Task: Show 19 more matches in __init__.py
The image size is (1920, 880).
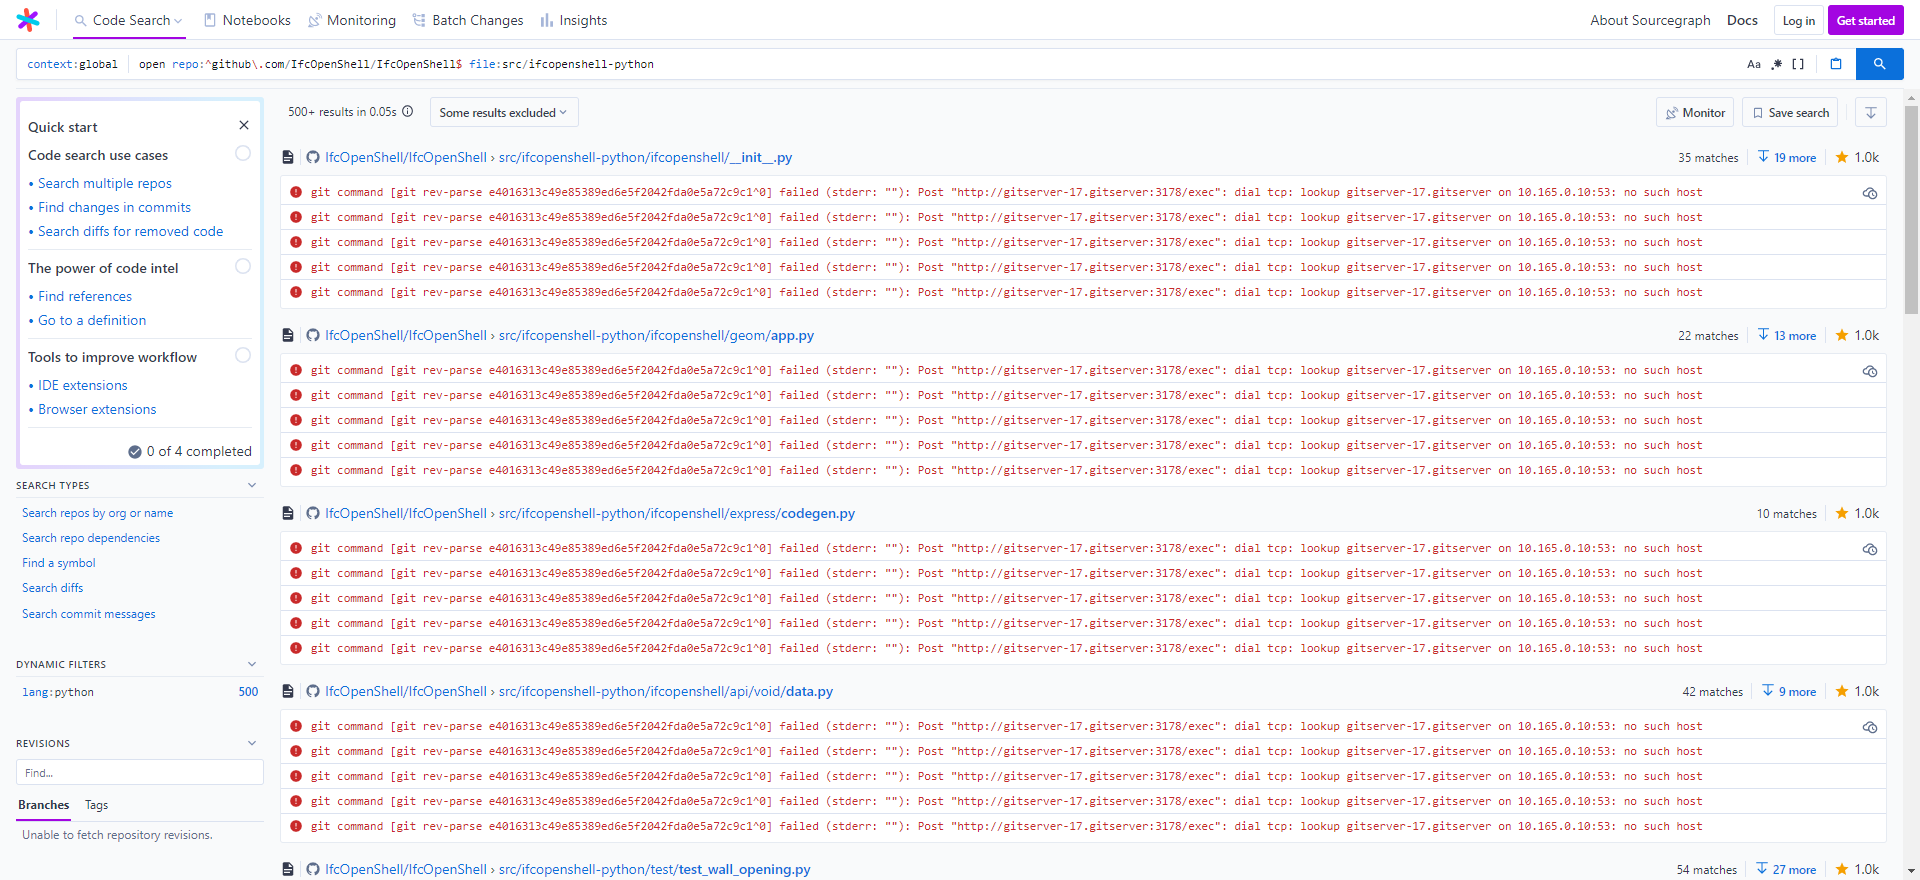Action: point(1787,157)
